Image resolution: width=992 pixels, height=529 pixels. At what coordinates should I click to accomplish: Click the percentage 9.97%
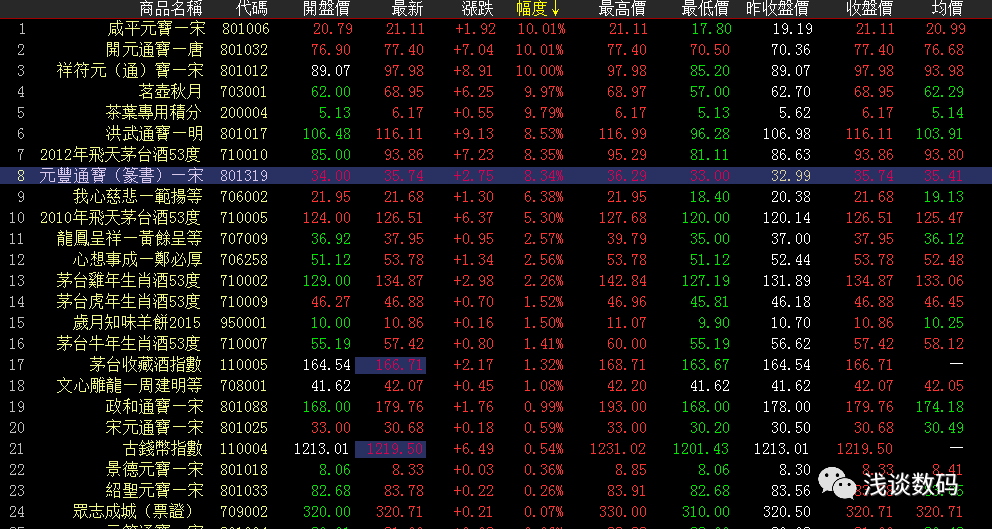click(x=542, y=92)
